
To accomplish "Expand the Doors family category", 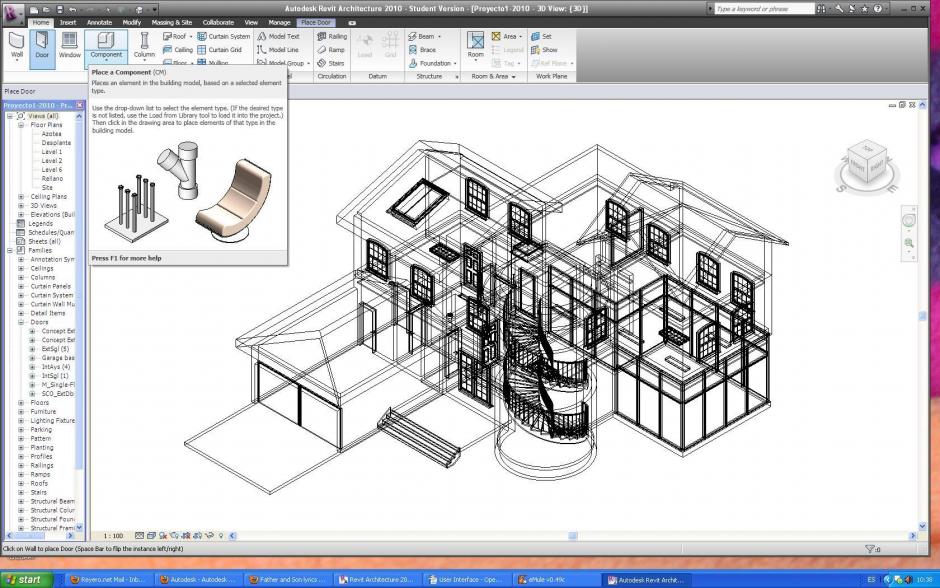I will [x=20, y=322].
